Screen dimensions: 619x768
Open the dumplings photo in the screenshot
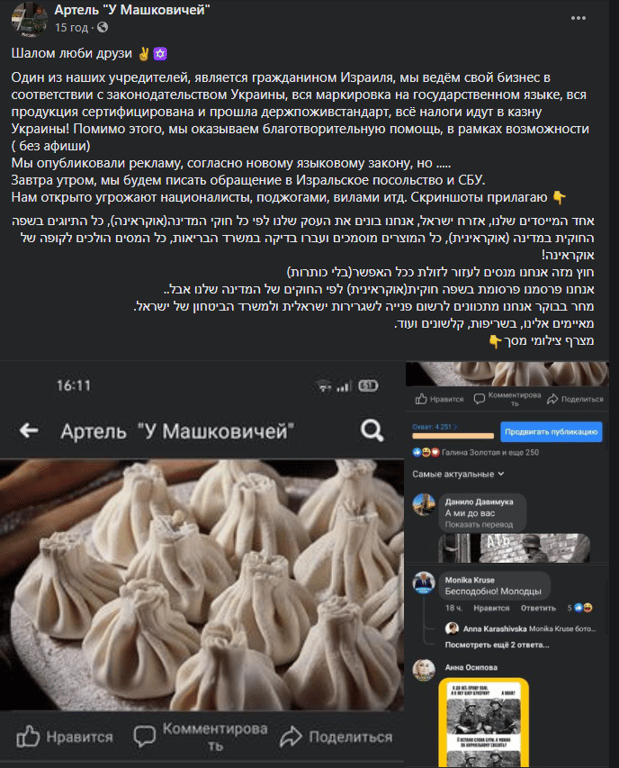click(202, 584)
